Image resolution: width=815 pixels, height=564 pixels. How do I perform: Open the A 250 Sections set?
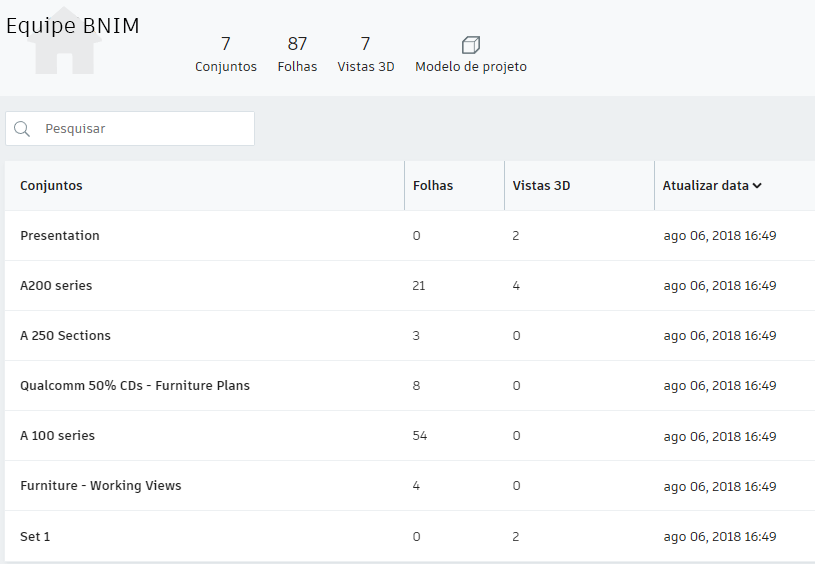[65, 336]
